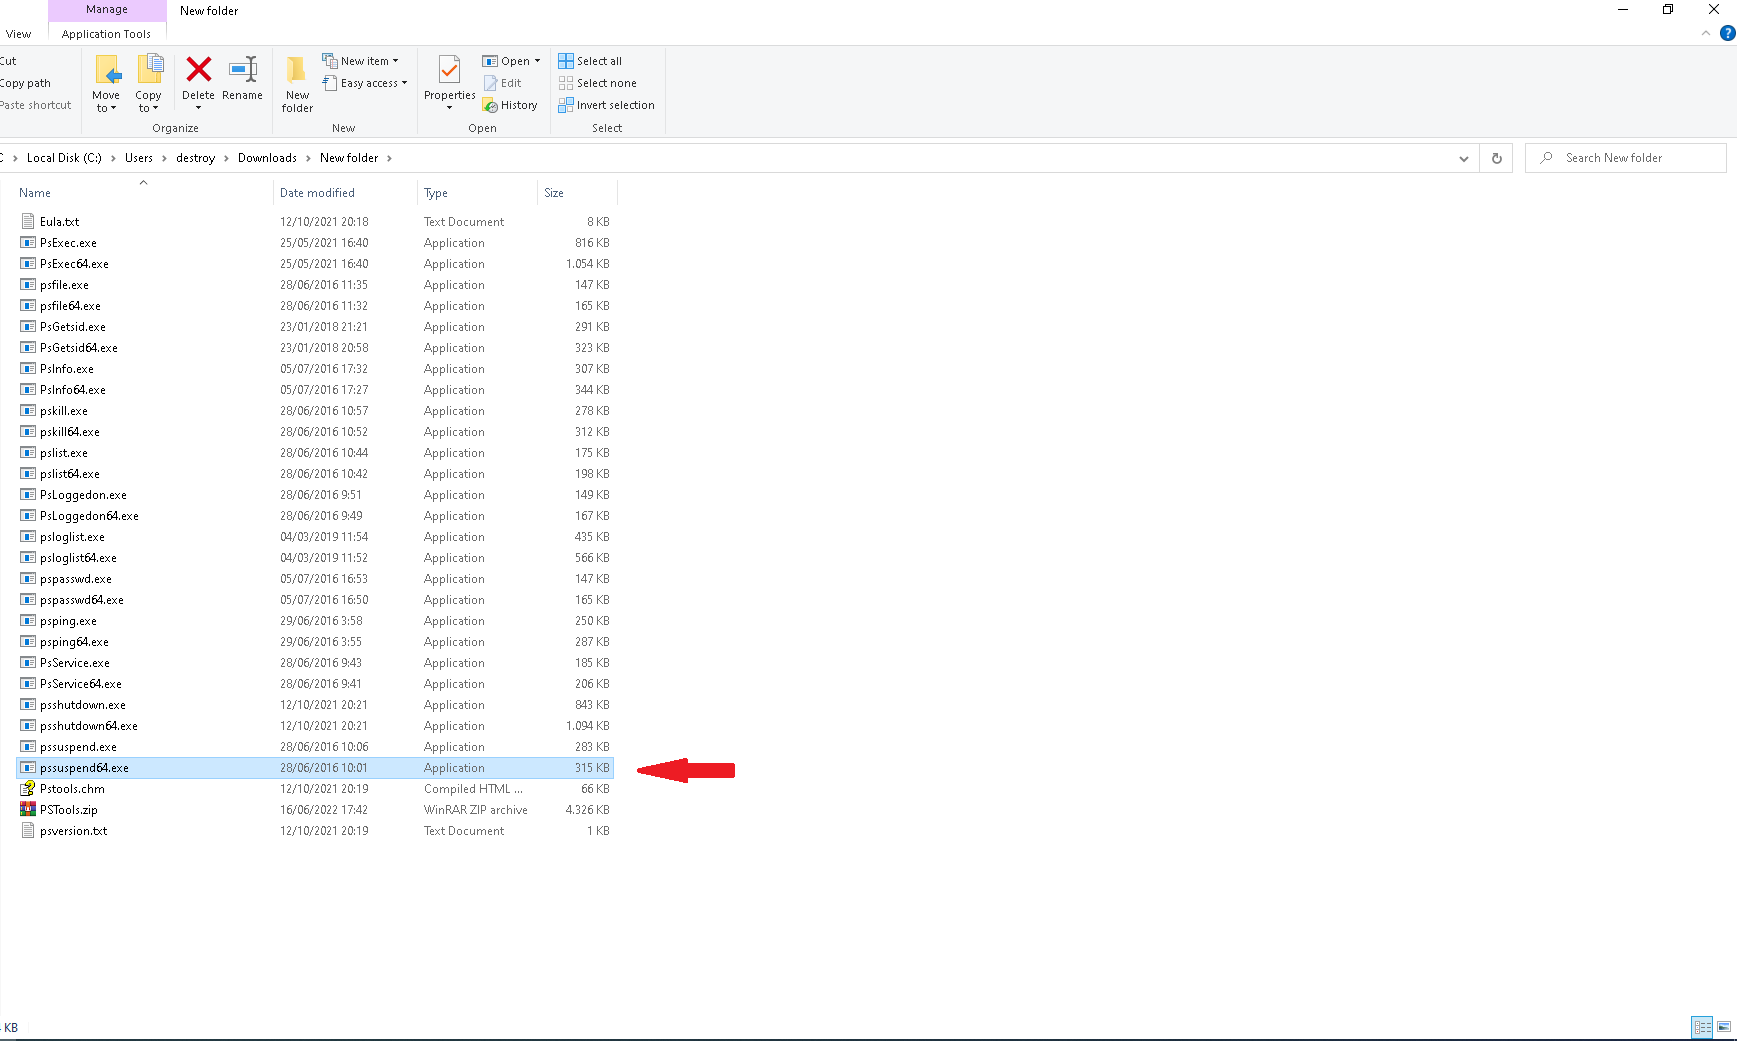Screen dimensions: 1737x1041
Task: Click Select all in the ribbon
Action: point(590,61)
